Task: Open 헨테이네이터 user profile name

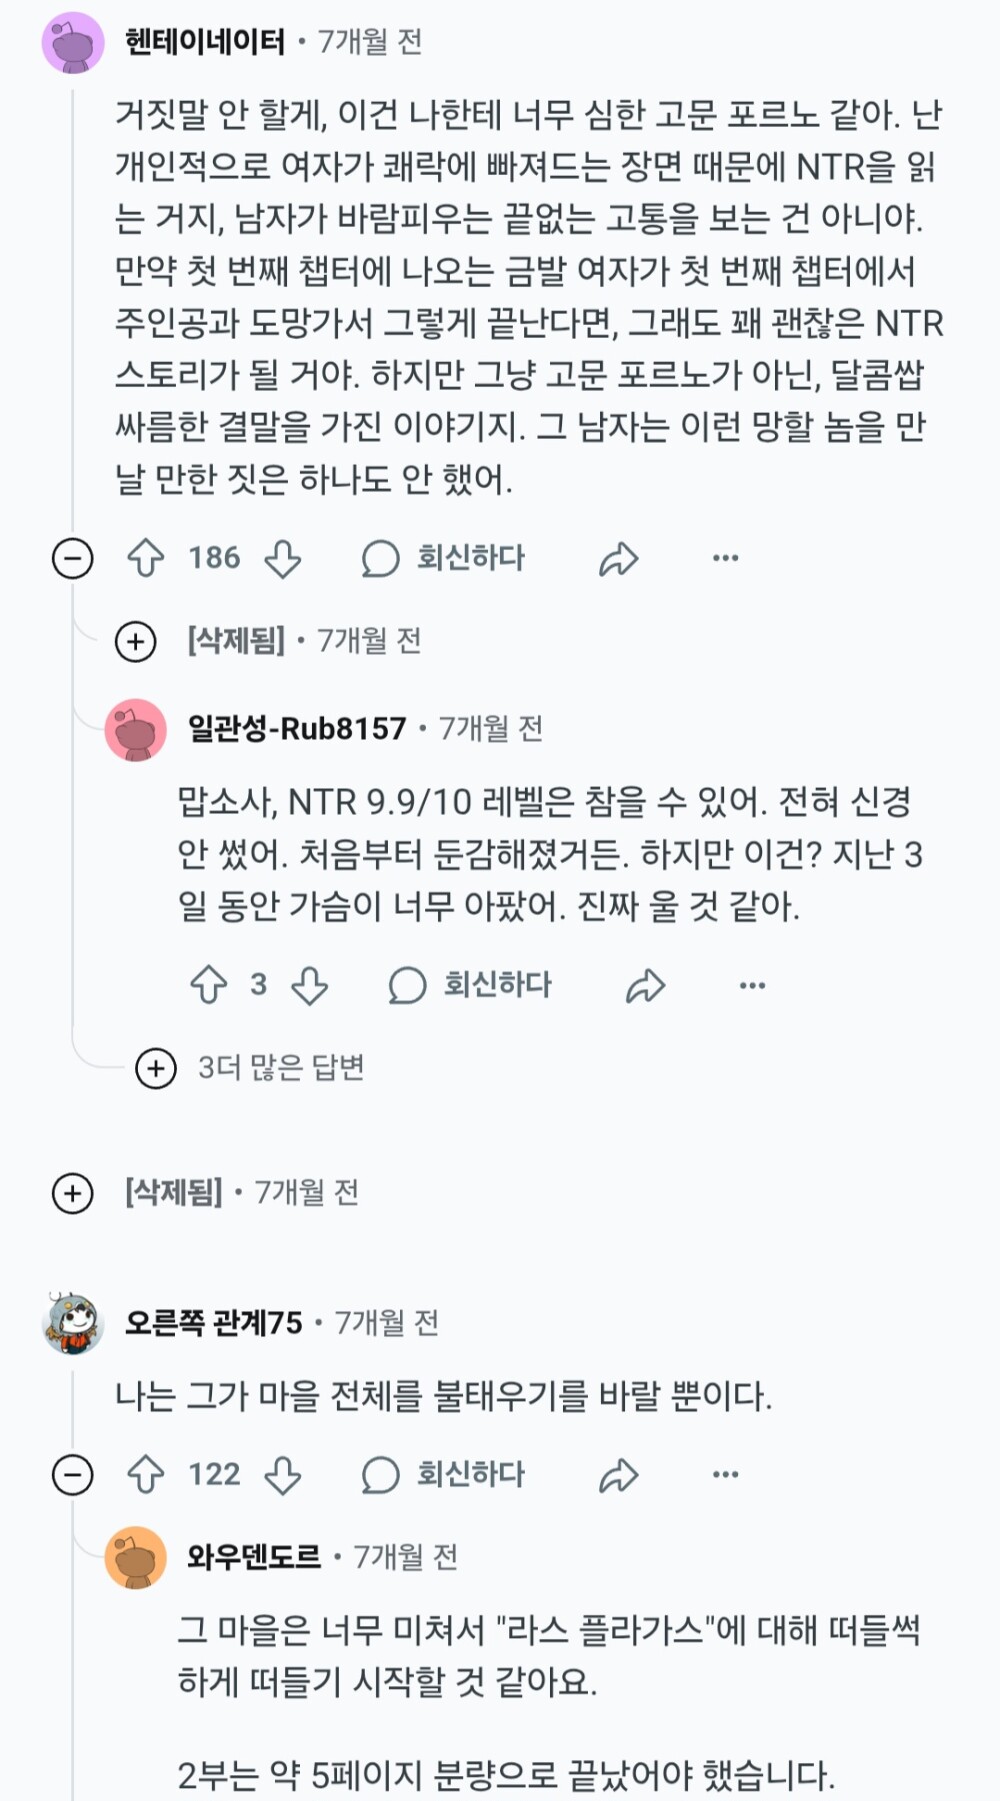Action: point(204,42)
